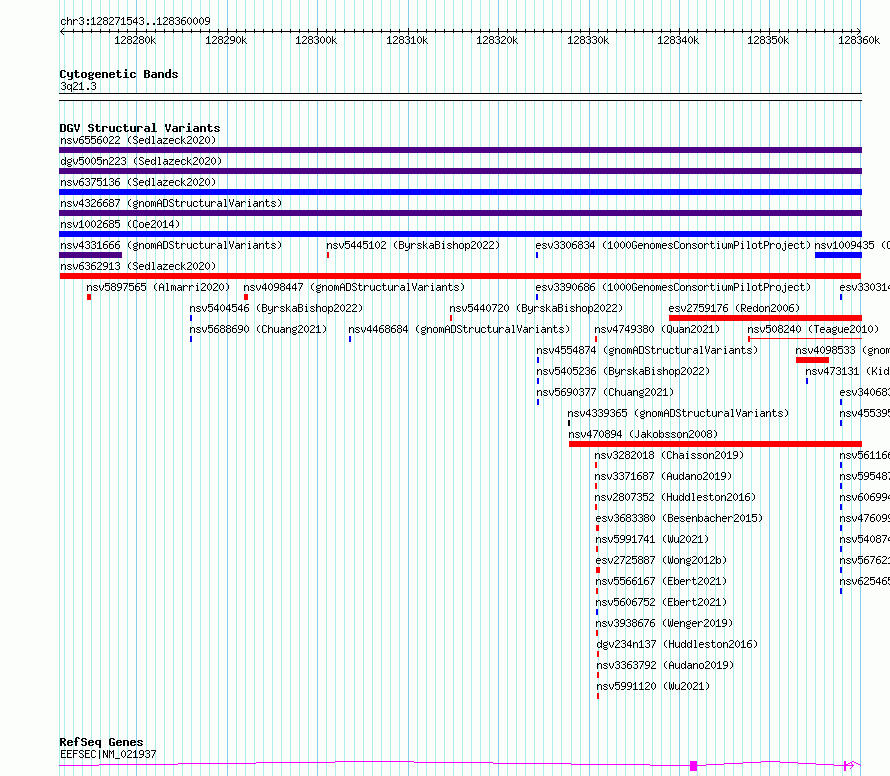Open nsv5404546 (ByrskaBishop2022) label
The image size is (890, 776).
click(x=276, y=308)
